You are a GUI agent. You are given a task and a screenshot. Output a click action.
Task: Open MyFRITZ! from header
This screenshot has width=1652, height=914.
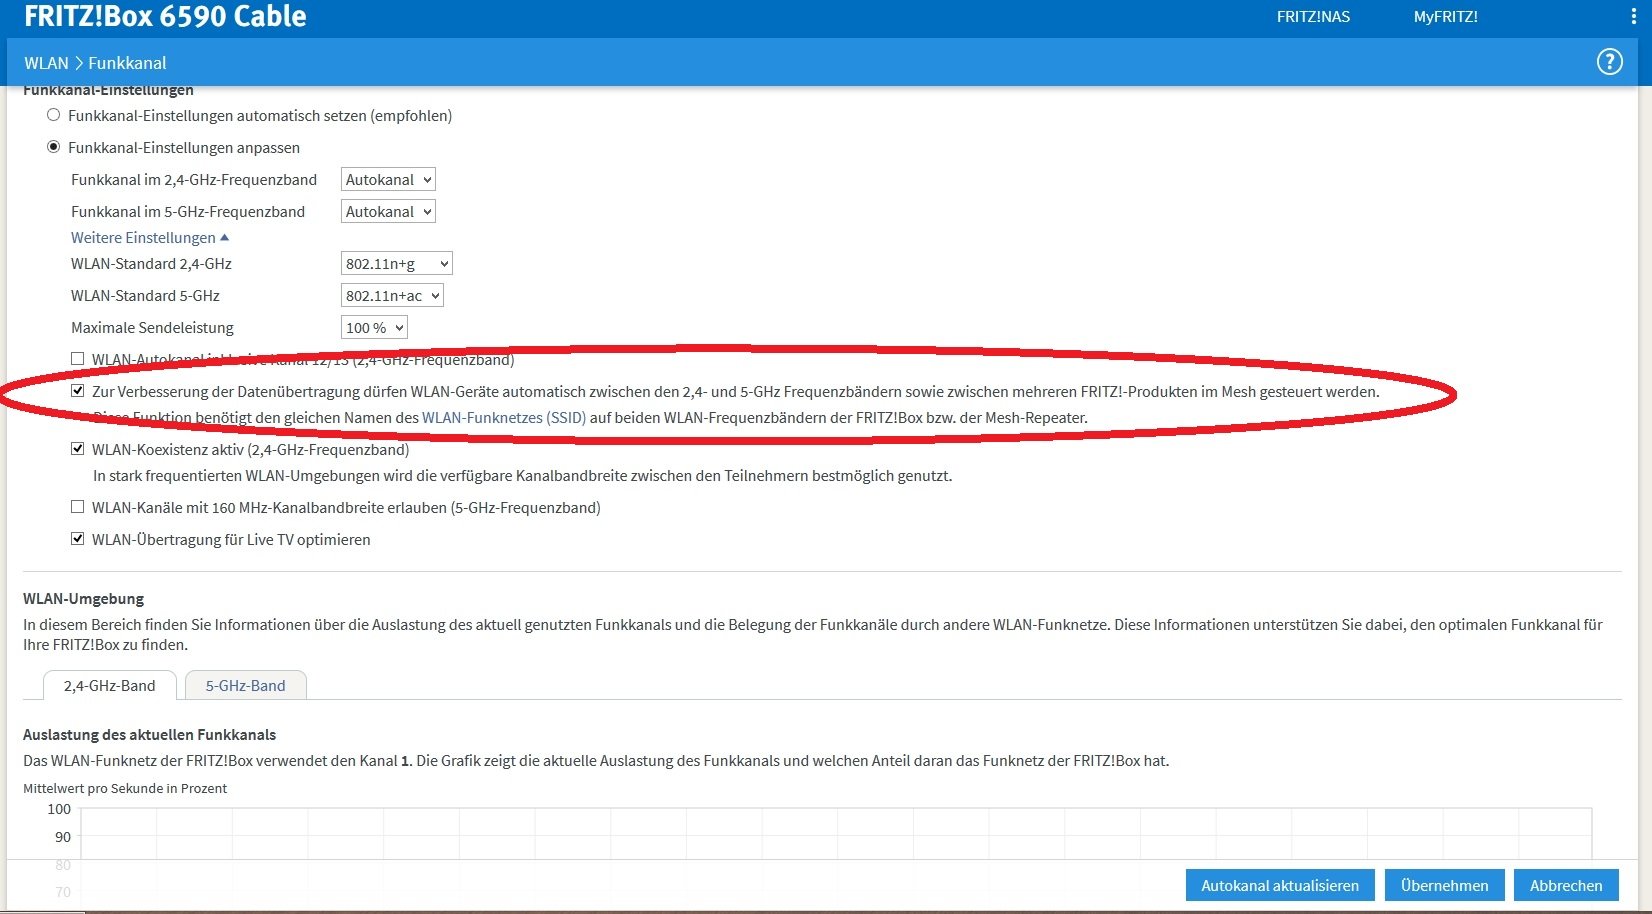point(1446,17)
